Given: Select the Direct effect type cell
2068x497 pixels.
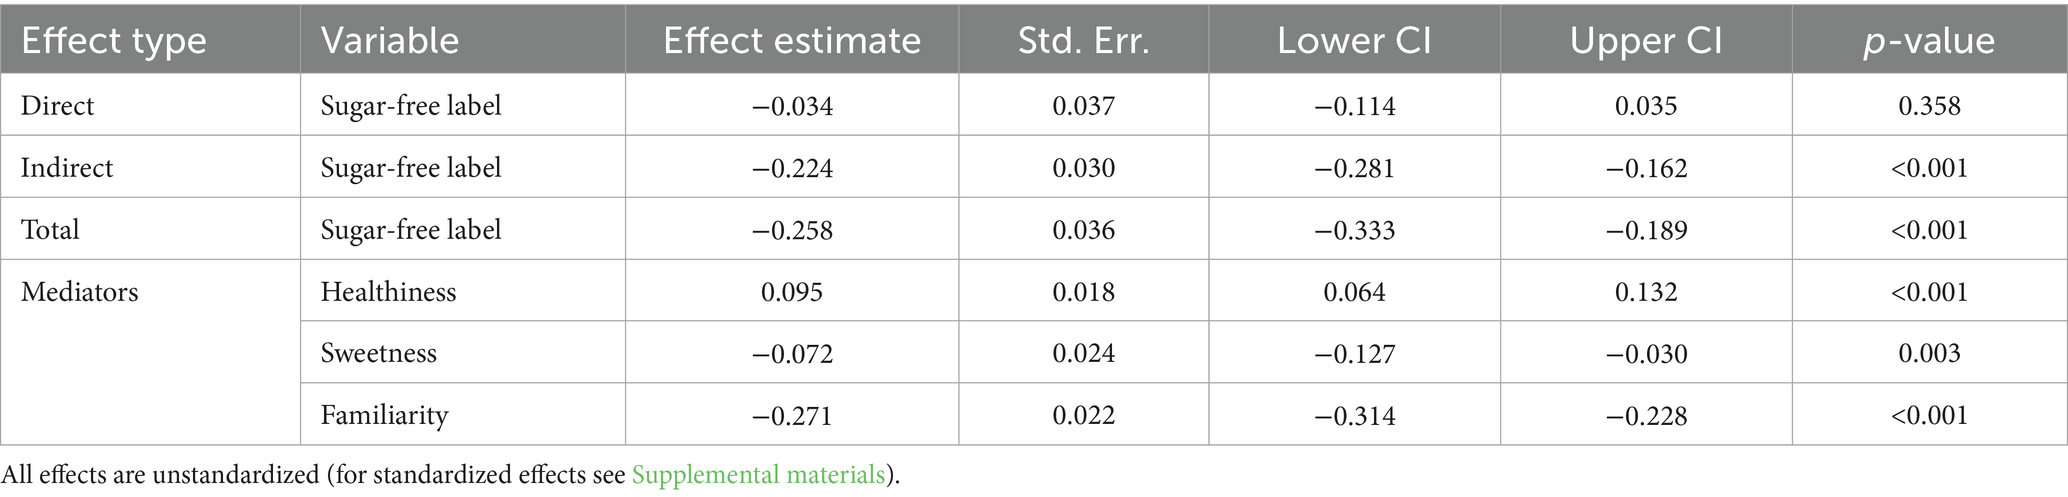Looking at the screenshot, I should pos(58,105).
